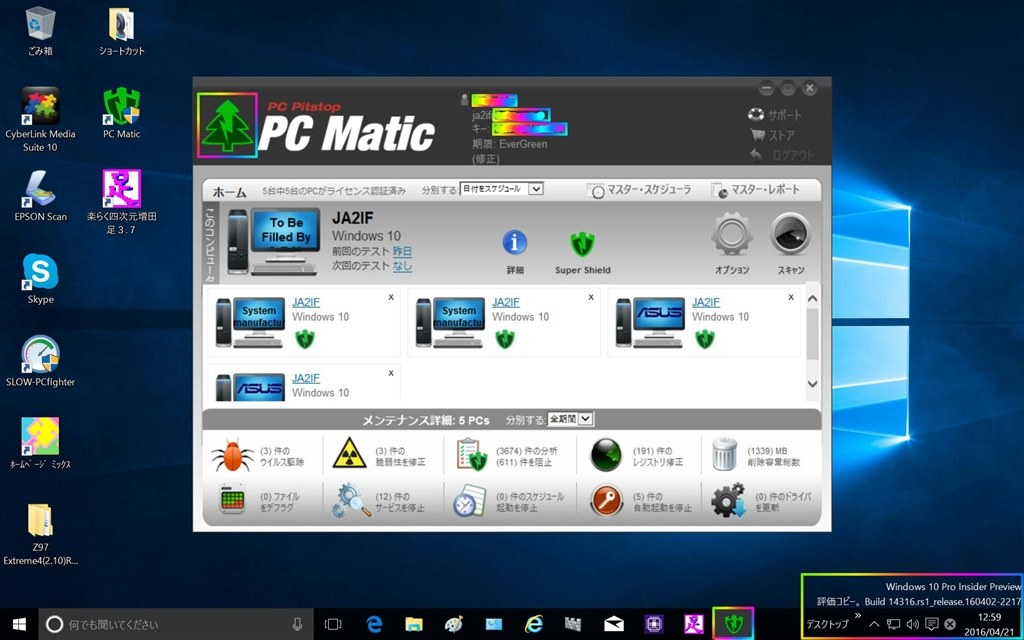
Task: Open the なし next test link
Action: pyautogui.click(x=402, y=266)
